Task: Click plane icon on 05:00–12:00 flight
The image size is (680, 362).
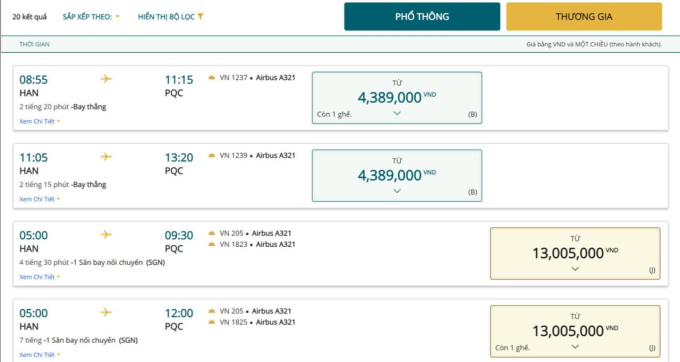Action: [106, 312]
